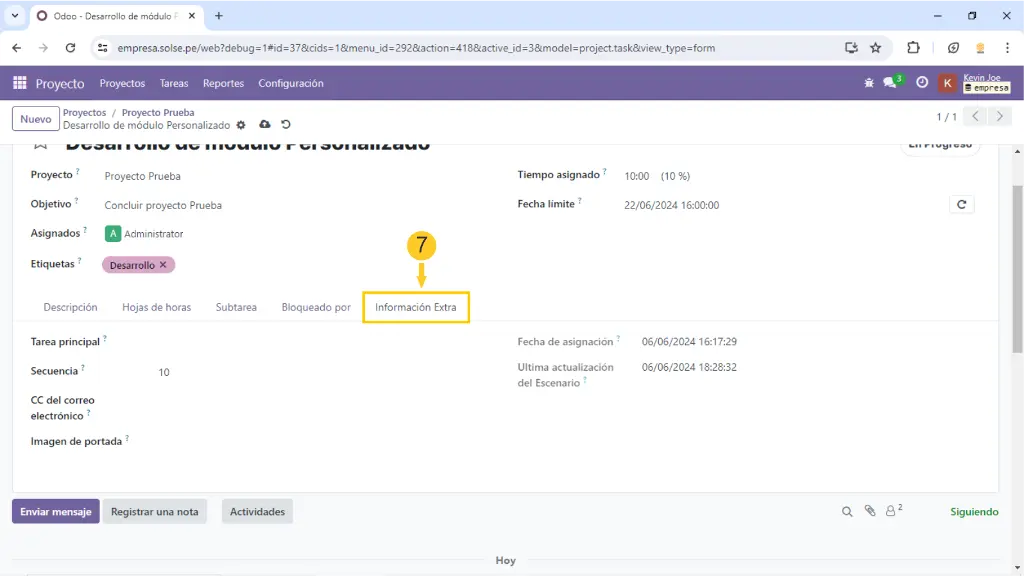Click the cloud save icon
The image size is (1024, 576).
[264, 125]
